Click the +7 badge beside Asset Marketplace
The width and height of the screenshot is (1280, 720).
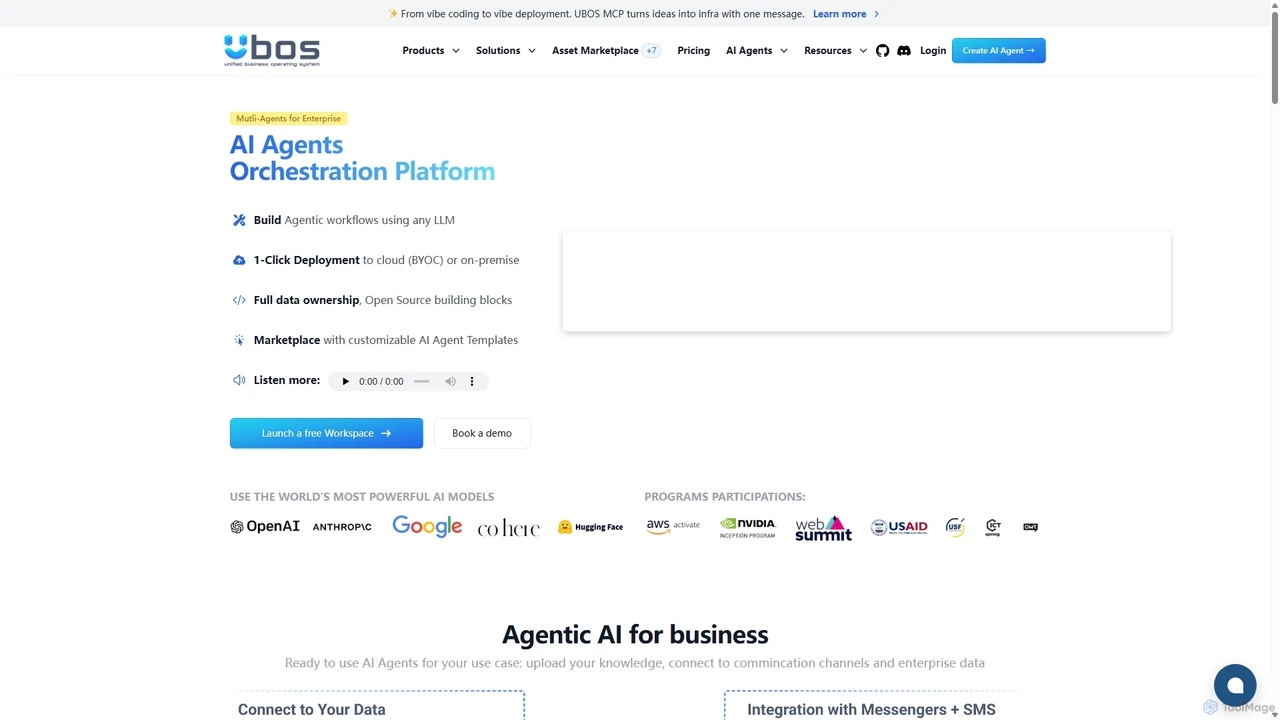[x=652, y=50]
